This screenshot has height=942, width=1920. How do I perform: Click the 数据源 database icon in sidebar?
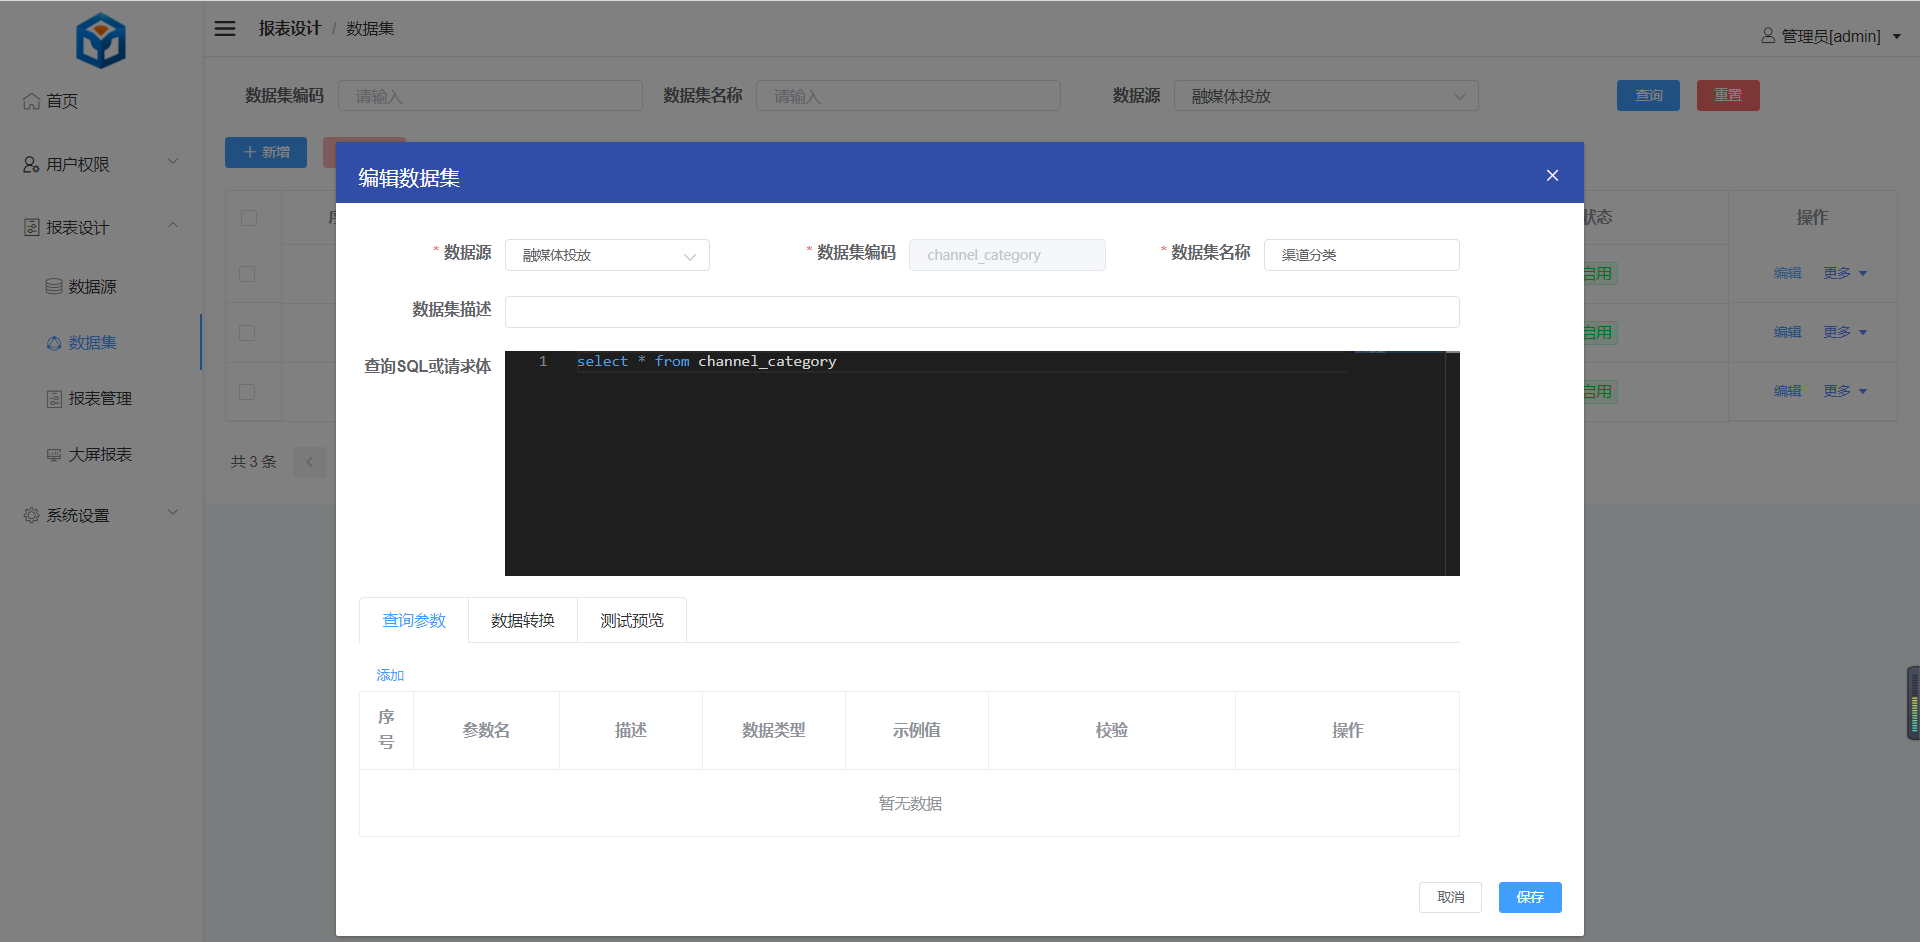pos(54,286)
